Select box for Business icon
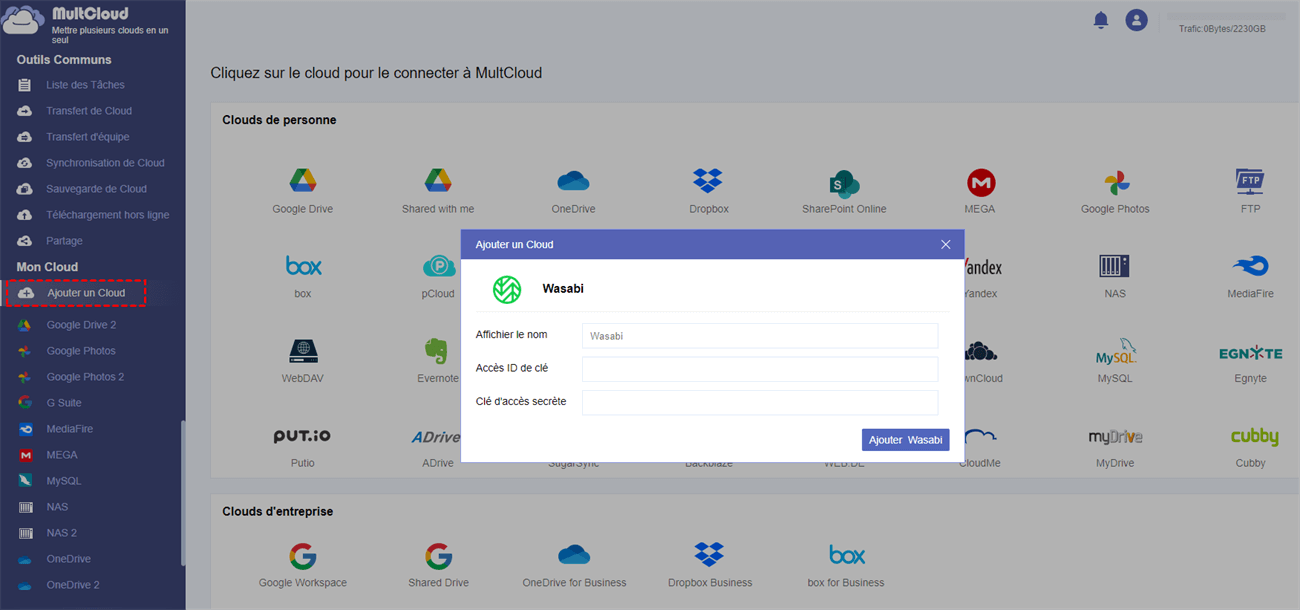1300x610 pixels. (x=847, y=555)
